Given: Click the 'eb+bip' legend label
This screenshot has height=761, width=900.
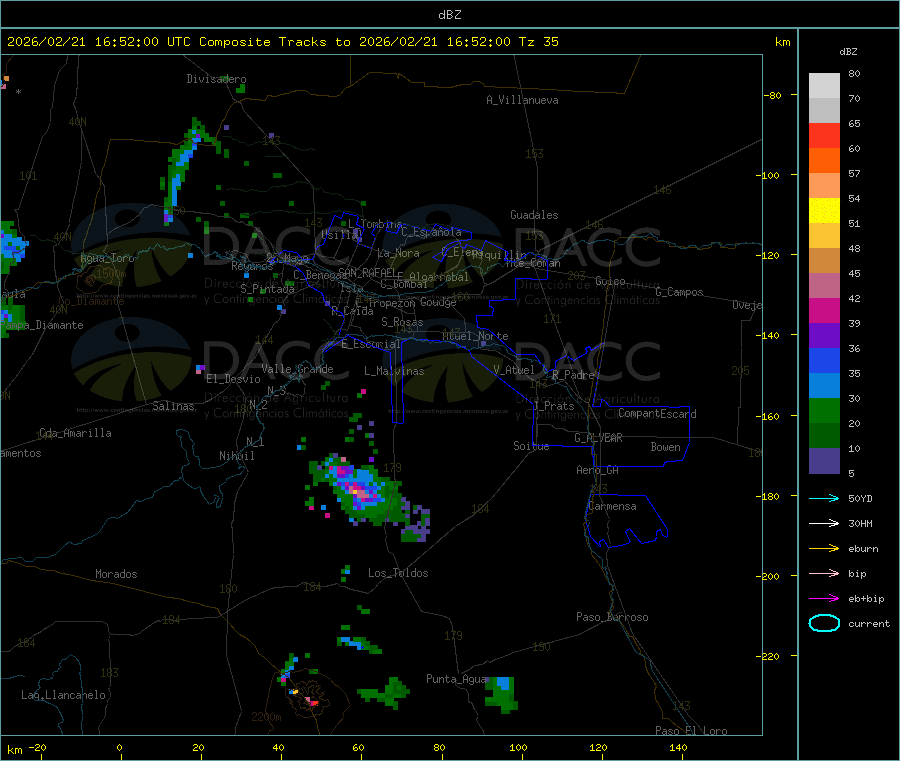Looking at the screenshot, I should click(x=866, y=599).
